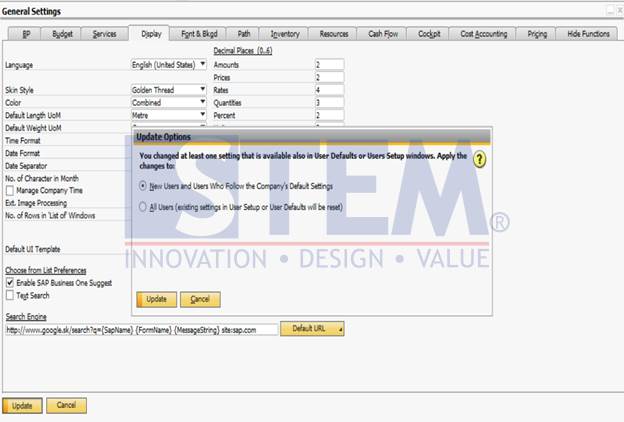The image size is (624, 422).
Task: Open the Resources tab
Action: 333,34
